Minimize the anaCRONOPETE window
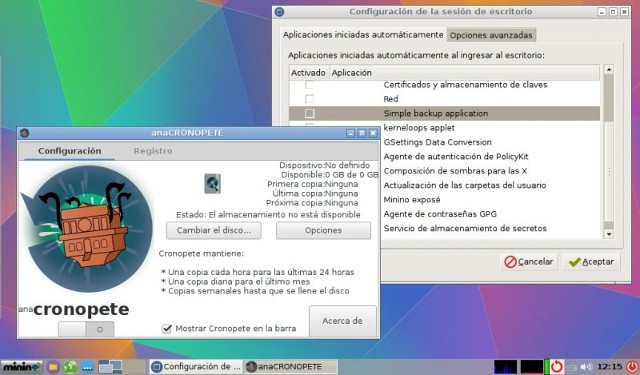 350,133
